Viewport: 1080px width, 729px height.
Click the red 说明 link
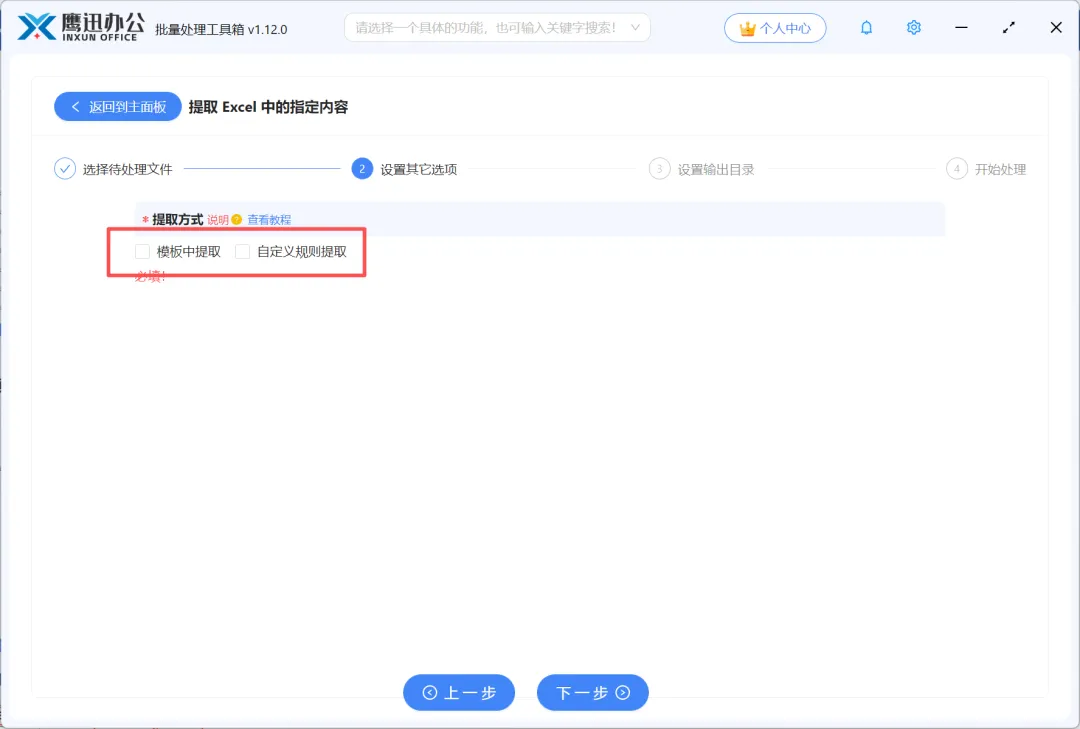[218, 220]
